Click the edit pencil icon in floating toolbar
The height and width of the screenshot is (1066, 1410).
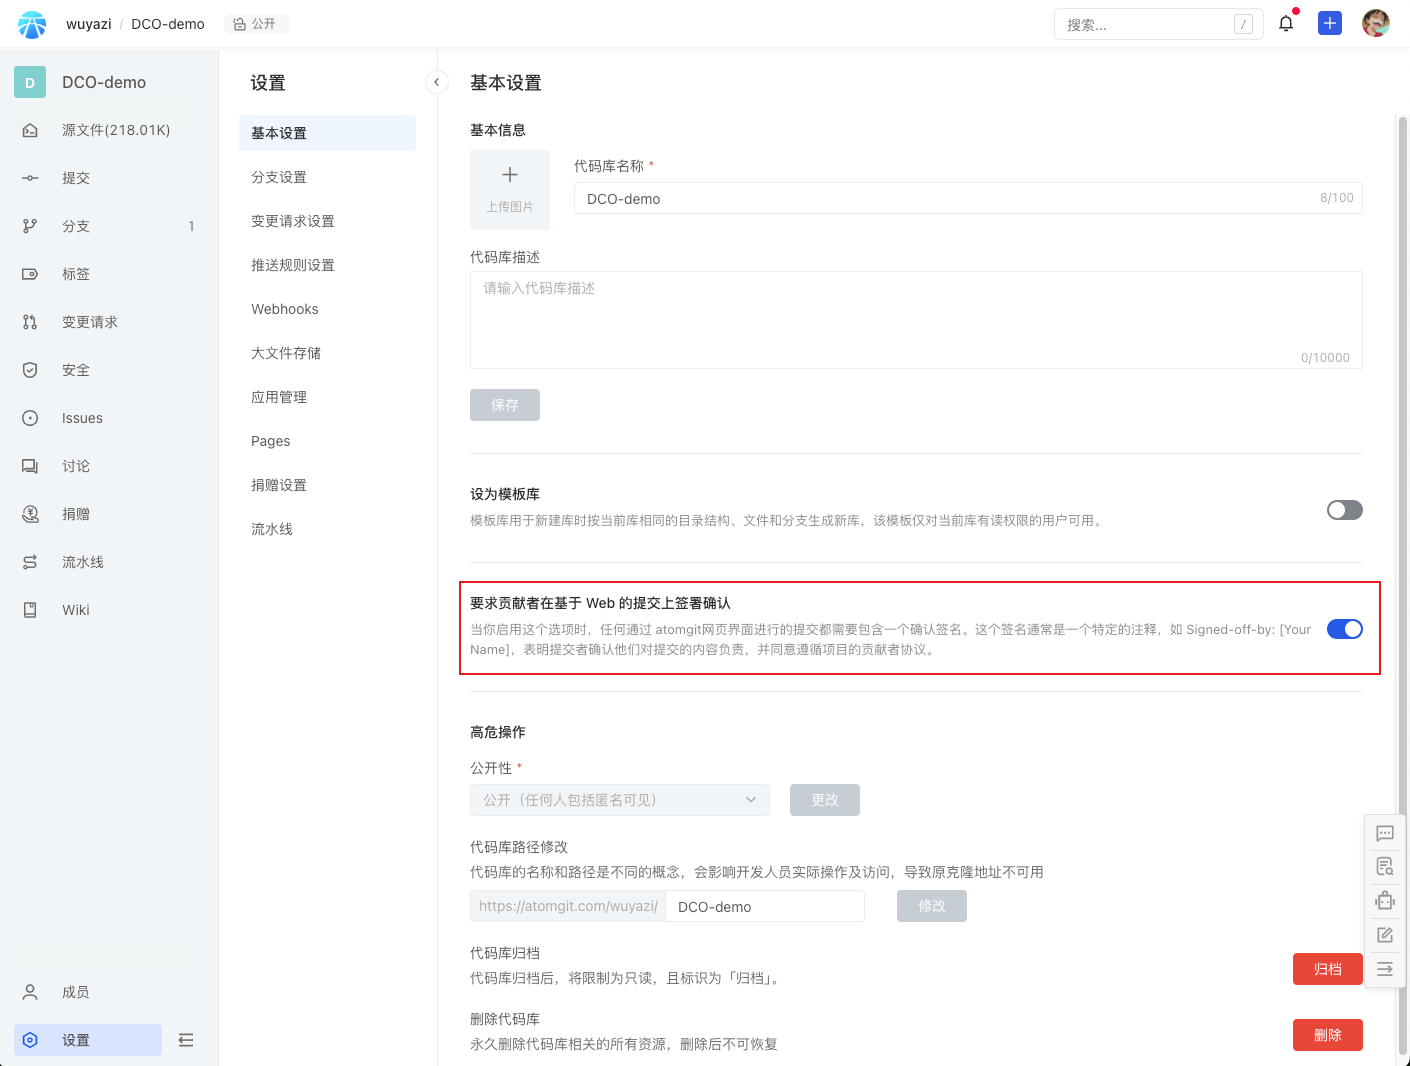point(1384,935)
